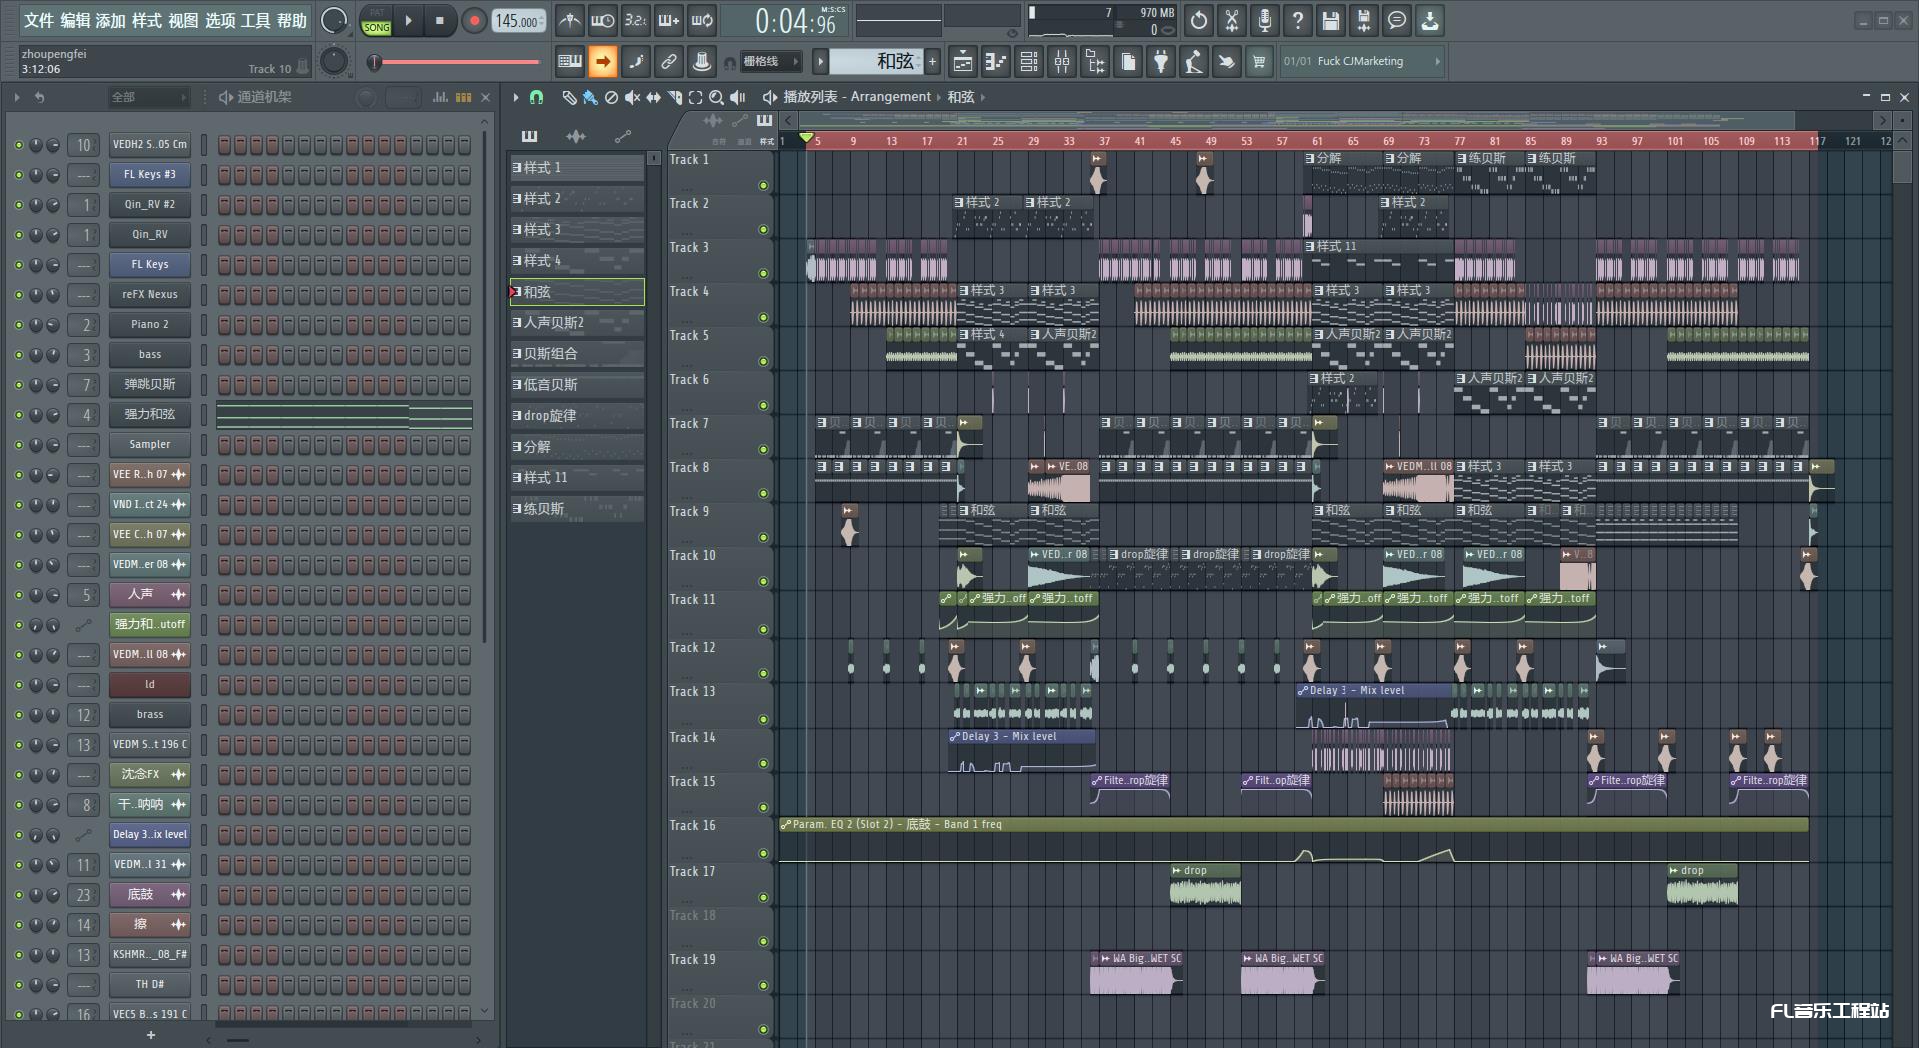Screen dimensions: 1919x1048
Task: Toggle PAT/SONG mode switch
Action: (377, 20)
